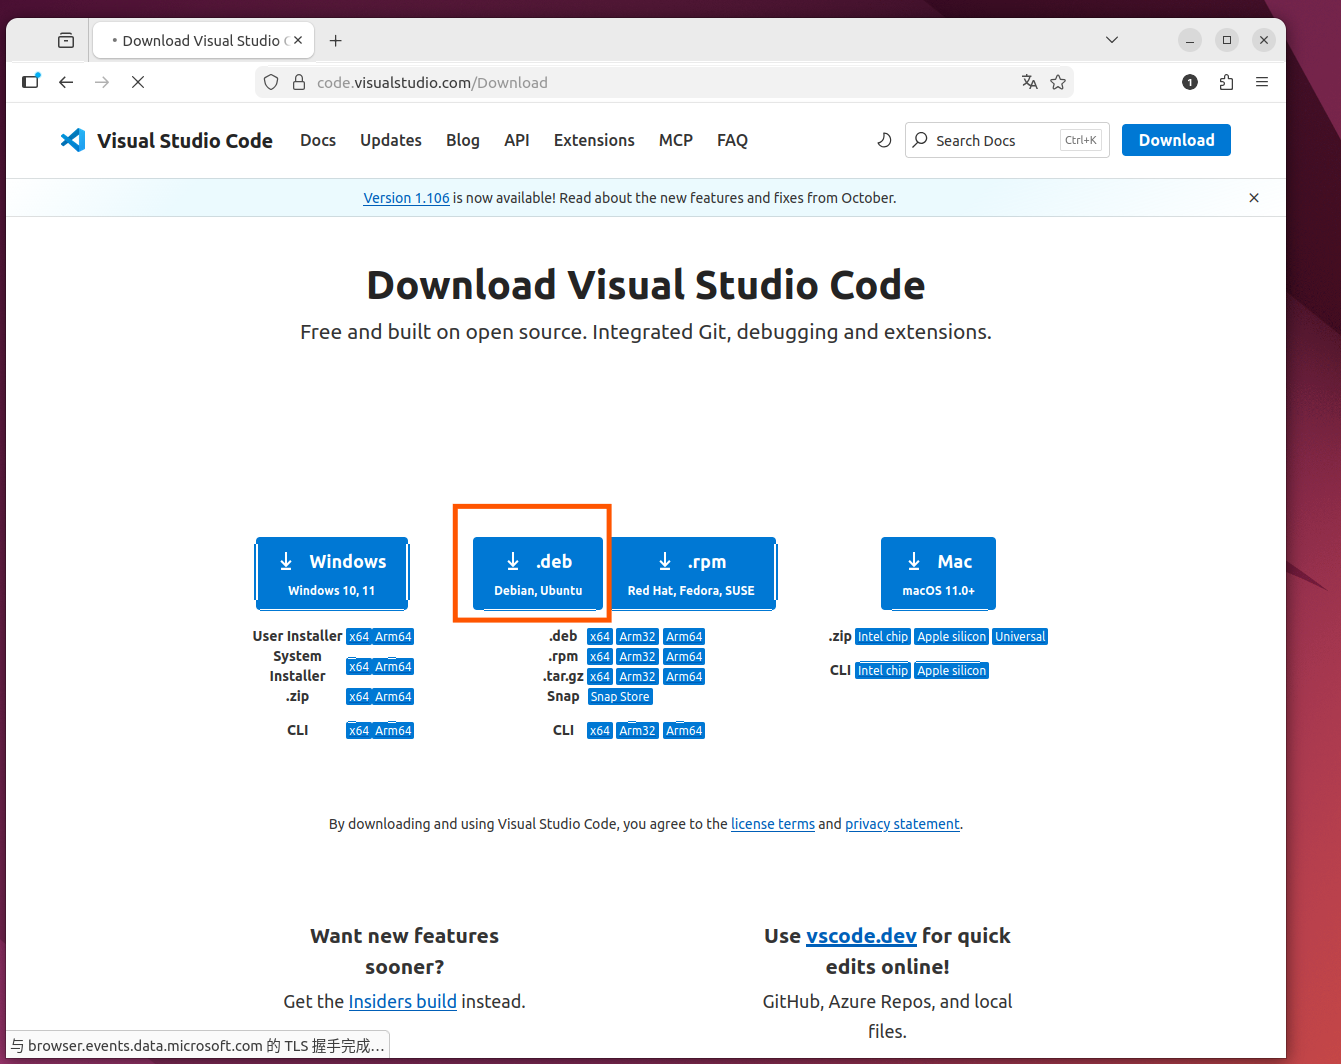The width and height of the screenshot is (1341, 1064).
Task: Open the Firefox application menu
Action: (x=1262, y=82)
